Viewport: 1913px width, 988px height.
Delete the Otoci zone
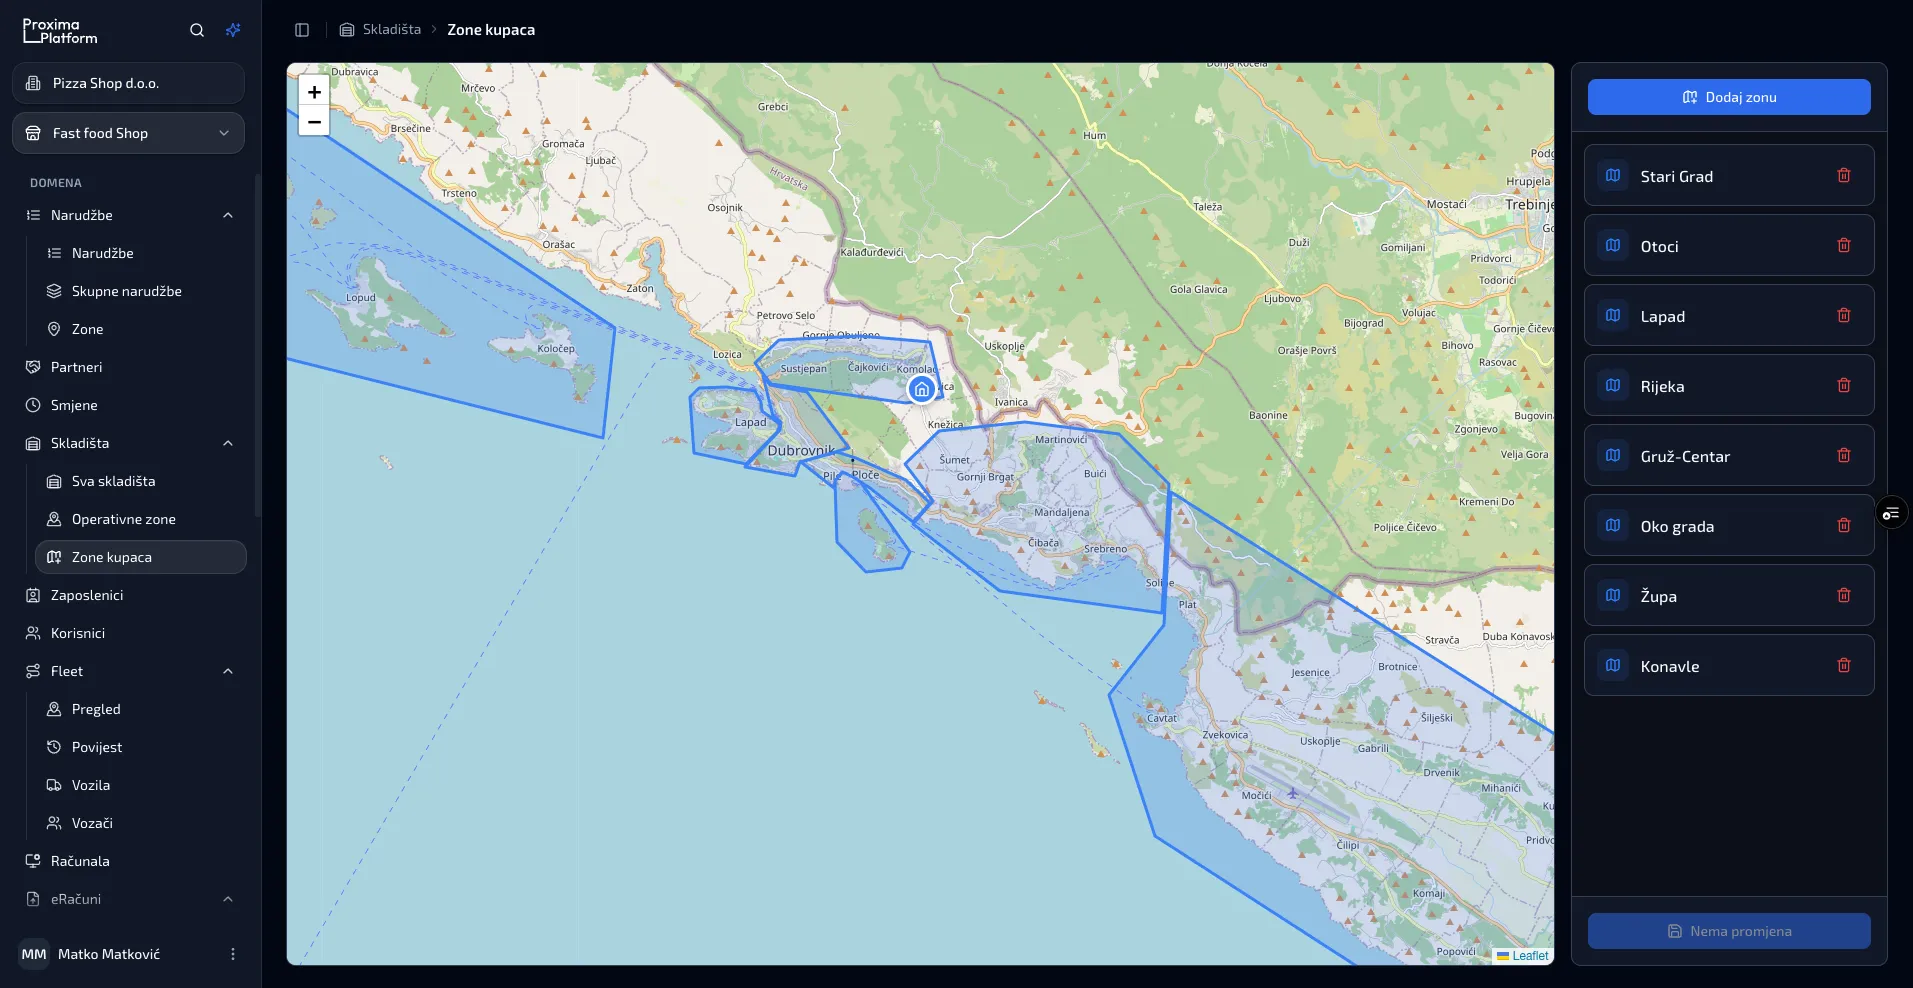pos(1844,246)
